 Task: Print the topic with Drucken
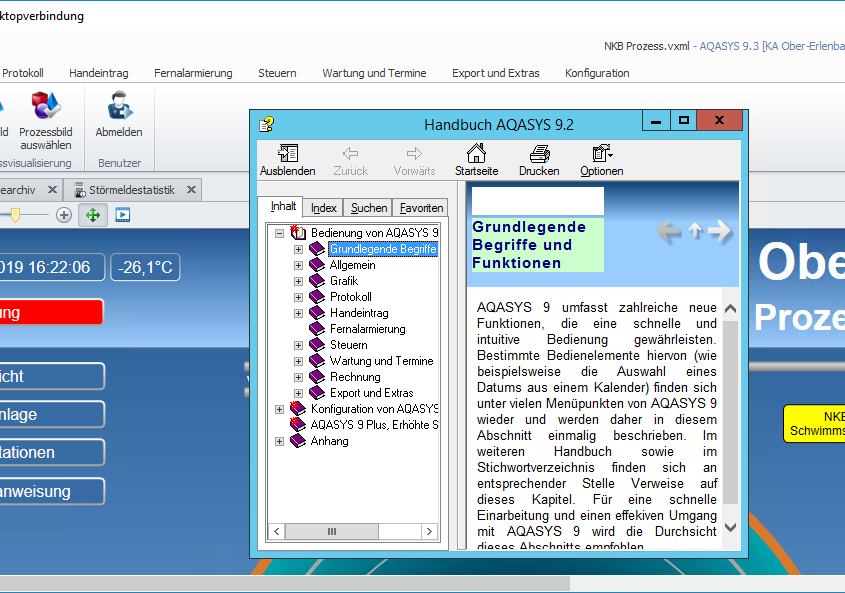[539, 154]
